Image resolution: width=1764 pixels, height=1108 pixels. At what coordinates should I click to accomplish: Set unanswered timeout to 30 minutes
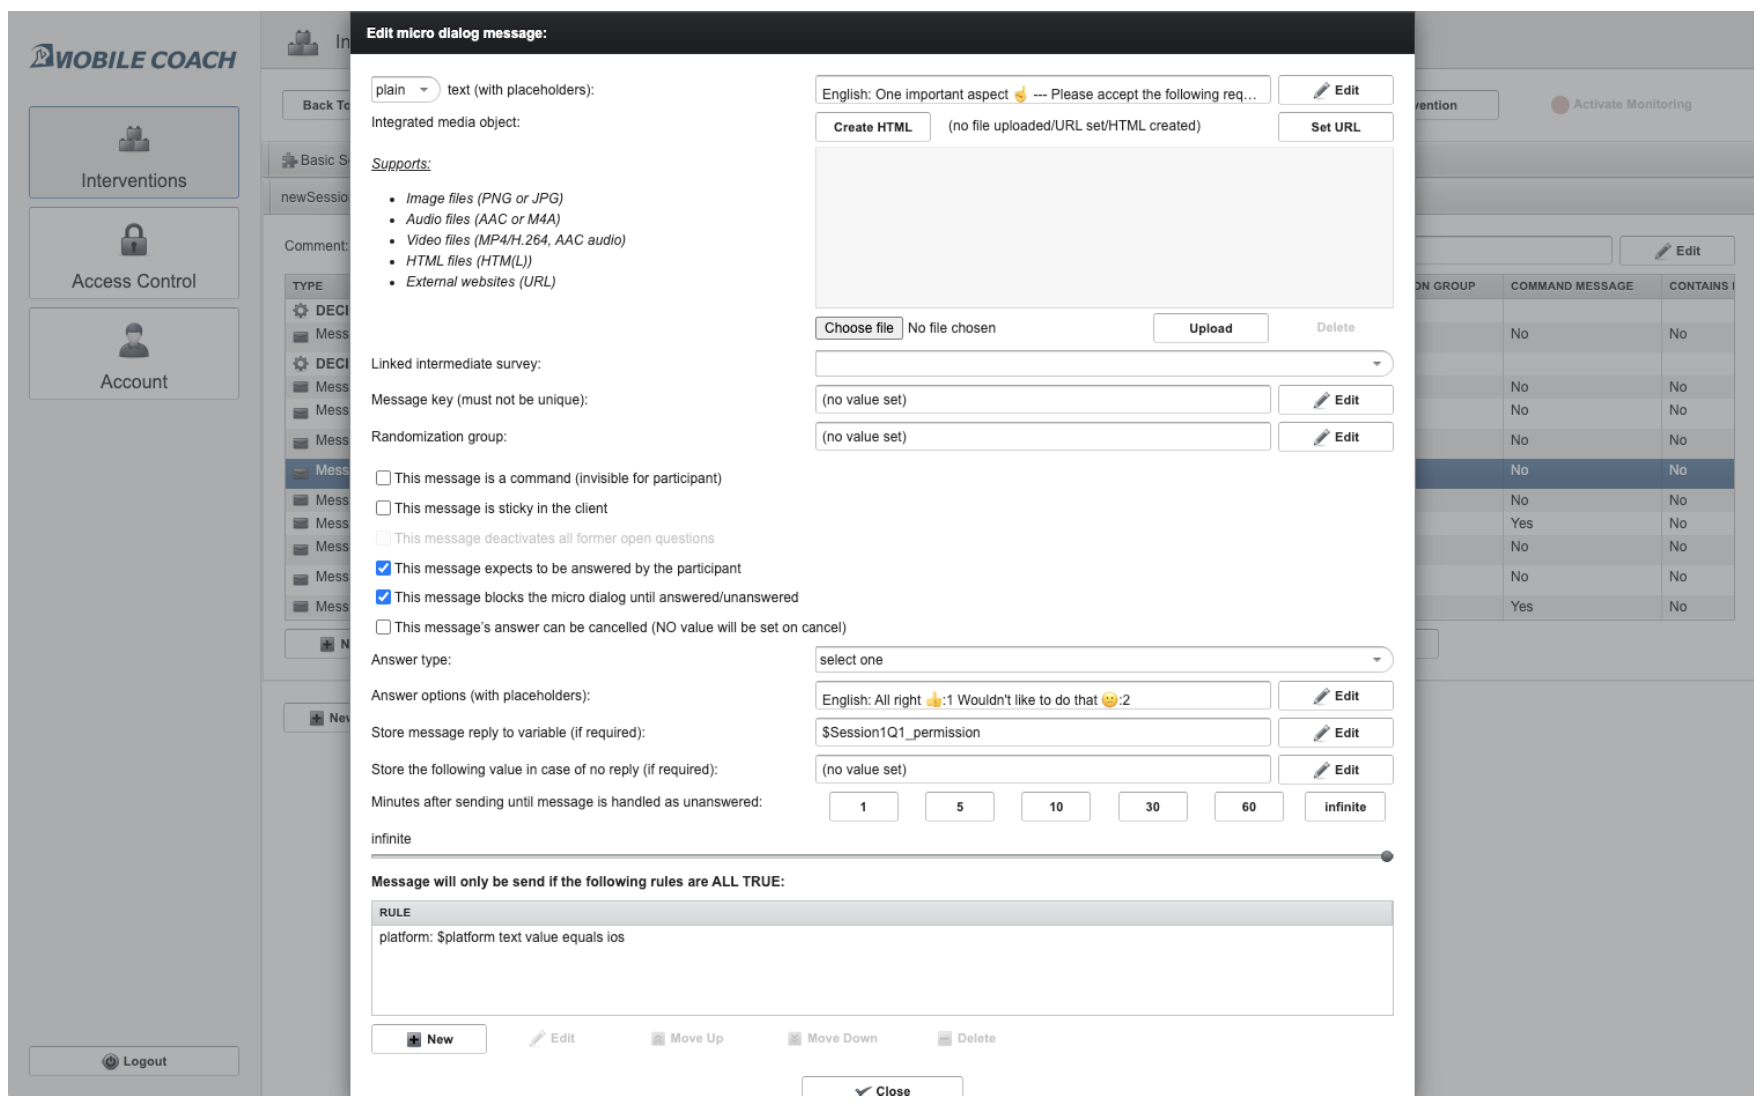point(1152,807)
